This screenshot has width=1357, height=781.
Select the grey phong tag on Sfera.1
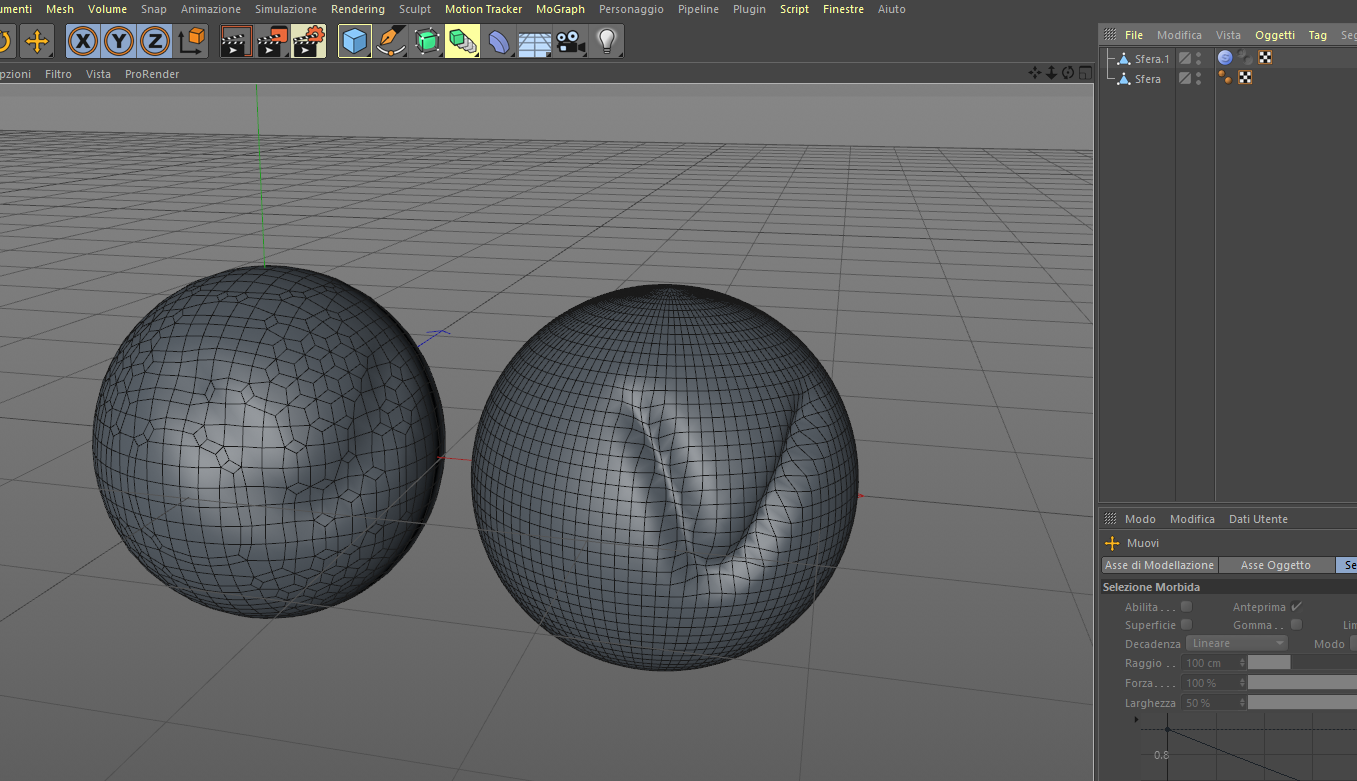coord(1245,58)
